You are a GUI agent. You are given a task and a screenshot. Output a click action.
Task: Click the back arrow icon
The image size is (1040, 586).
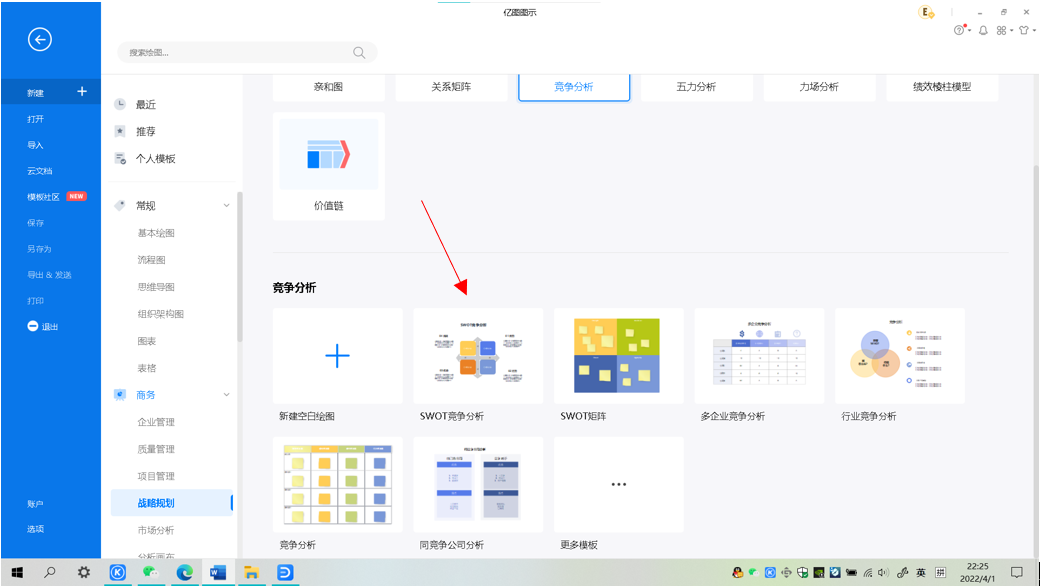pos(40,40)
